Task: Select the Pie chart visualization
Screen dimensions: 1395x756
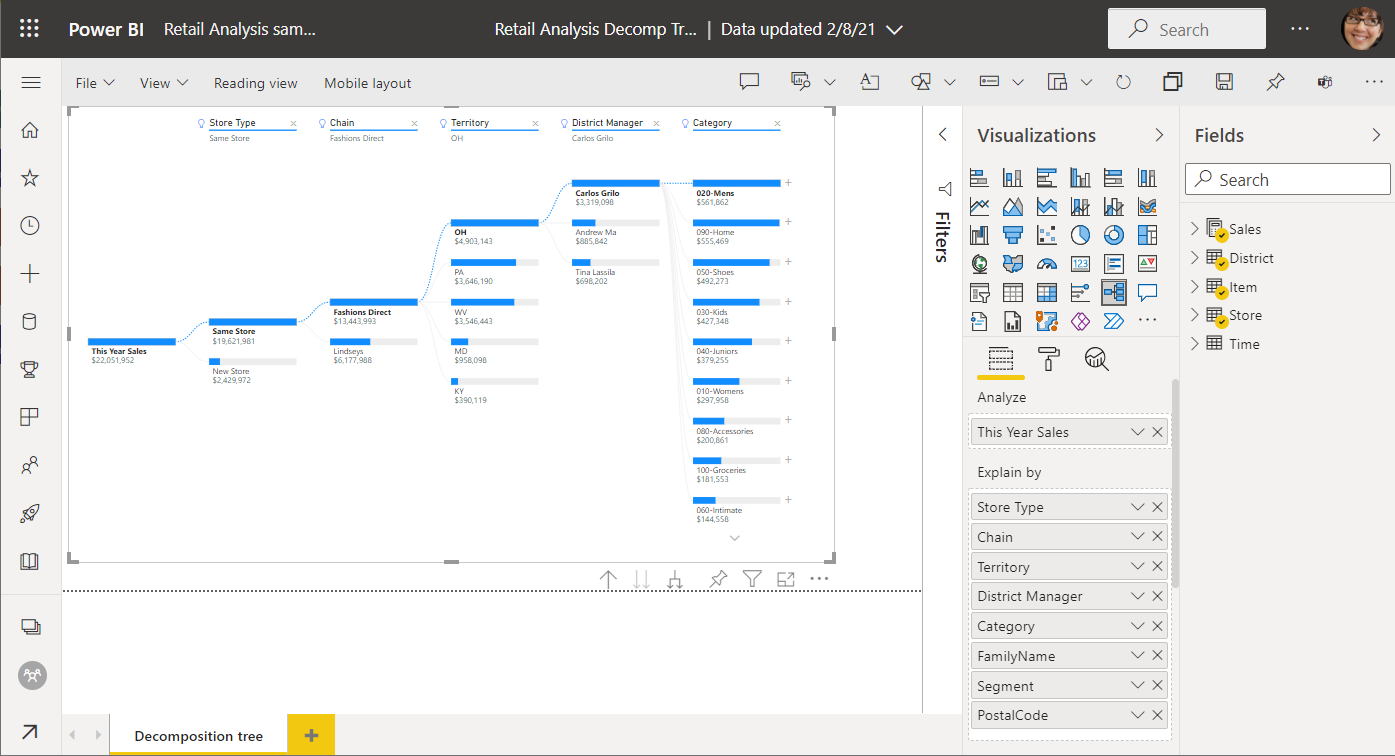Action: coord(1080,235)
